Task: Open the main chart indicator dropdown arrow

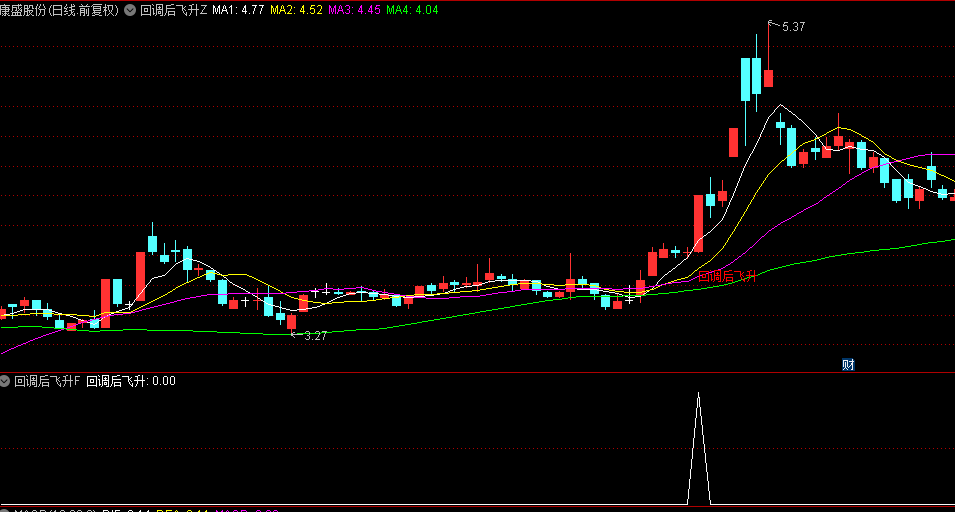Action: (130, 10)
